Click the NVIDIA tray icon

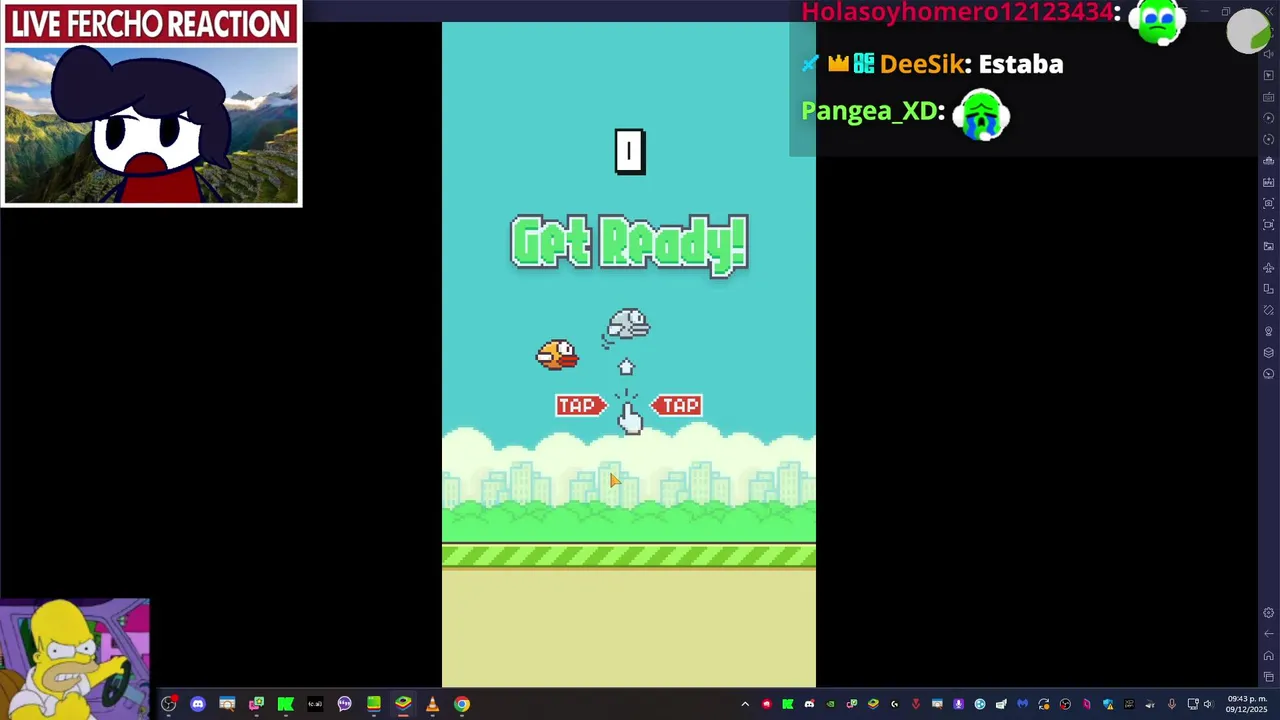830,704
